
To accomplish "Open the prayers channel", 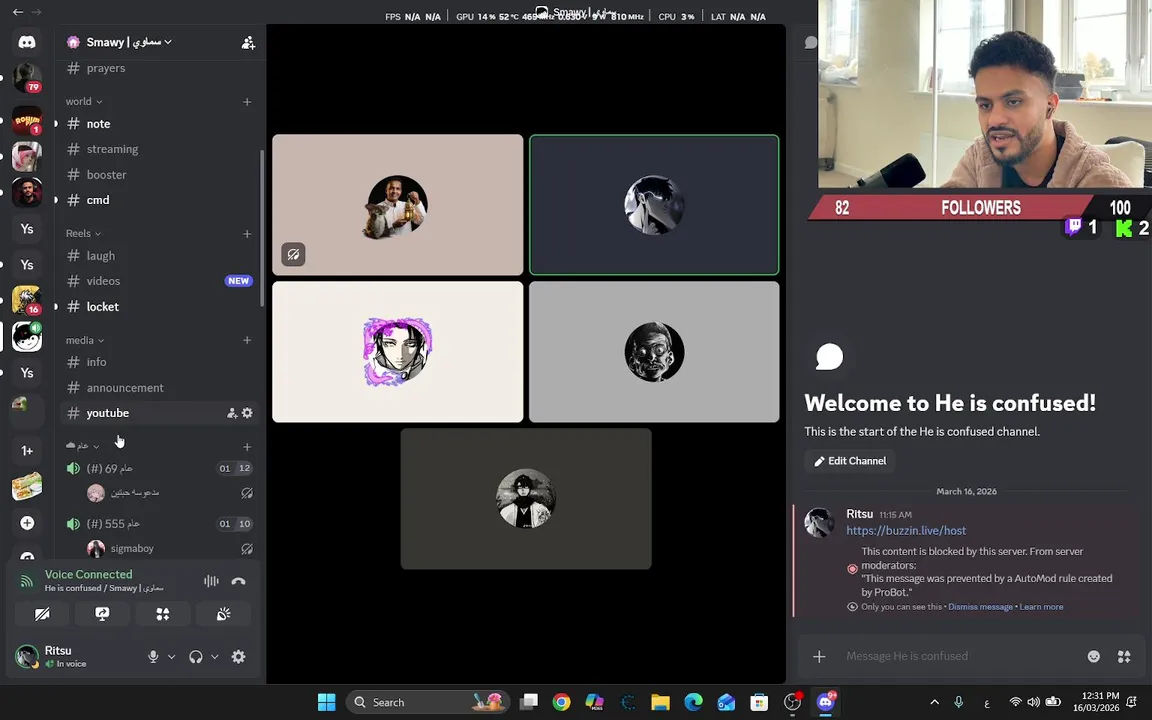I will pos(159,68).
